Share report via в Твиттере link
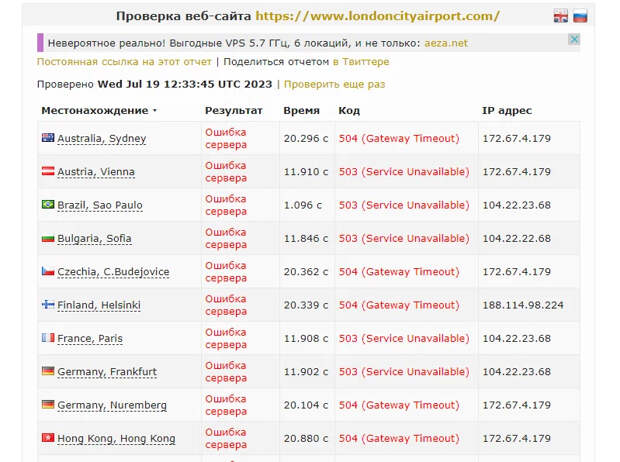Screen dimensions: 620x462 361,62
